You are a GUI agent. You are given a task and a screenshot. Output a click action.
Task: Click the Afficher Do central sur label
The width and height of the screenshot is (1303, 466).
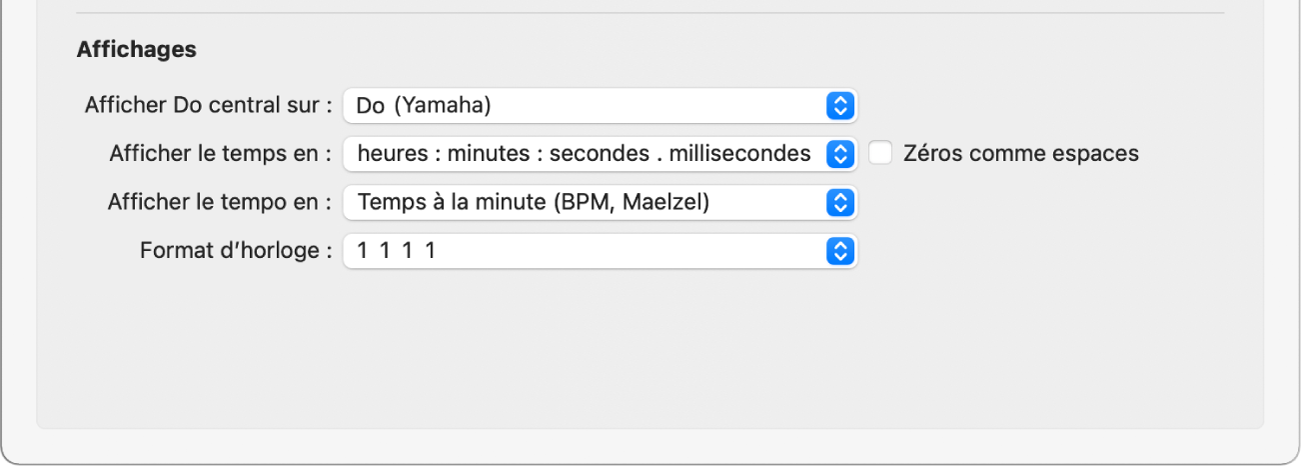(208, 105)
